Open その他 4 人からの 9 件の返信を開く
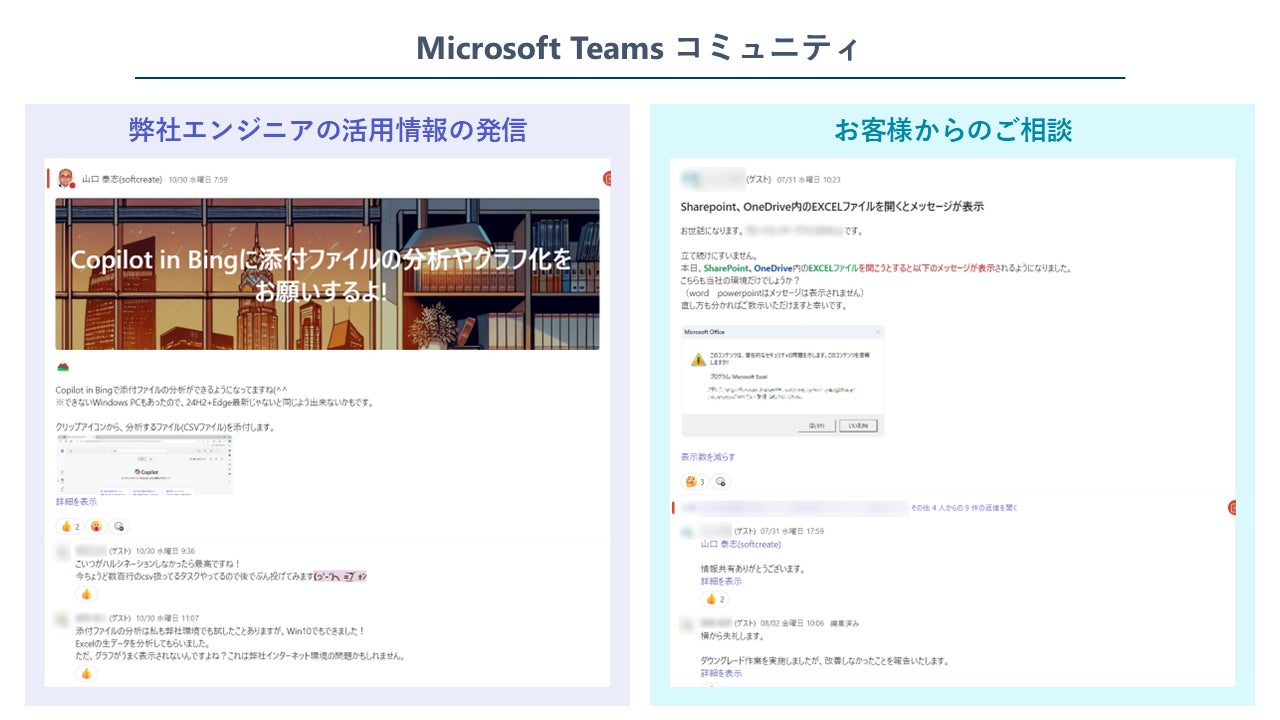Screen dimensions: 1280x720 tap(964, 508)
